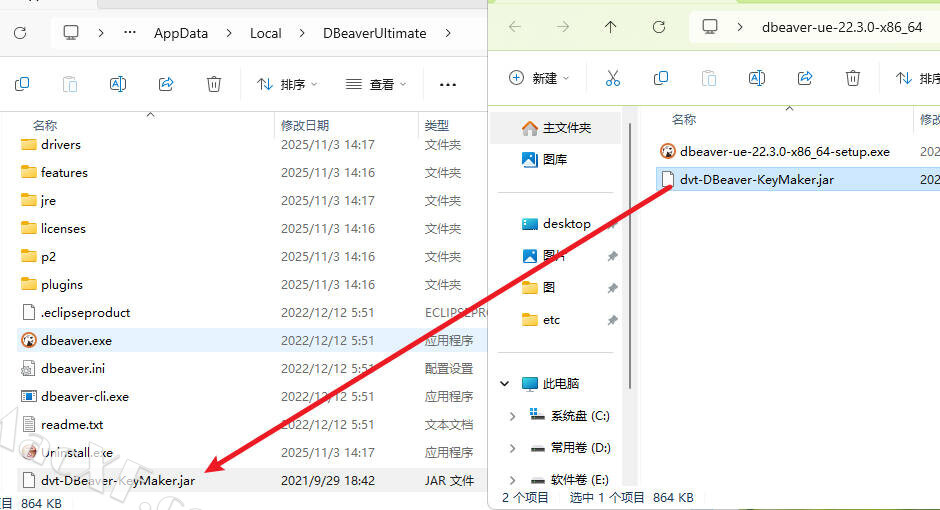Select dvt-DBeaver-KeyMaker.jar in right window
Image resolution: width=940 pixels, height=510 pixels.
756,180
